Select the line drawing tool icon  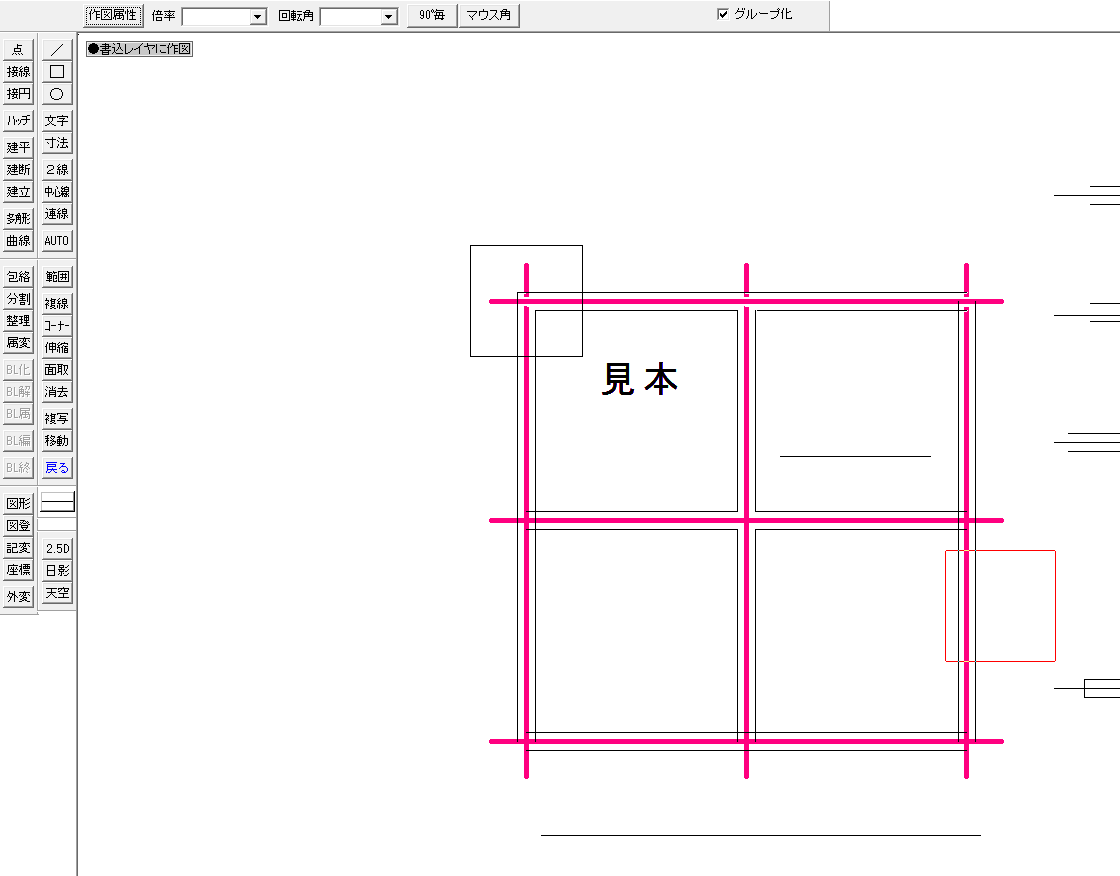pos(57,49)
